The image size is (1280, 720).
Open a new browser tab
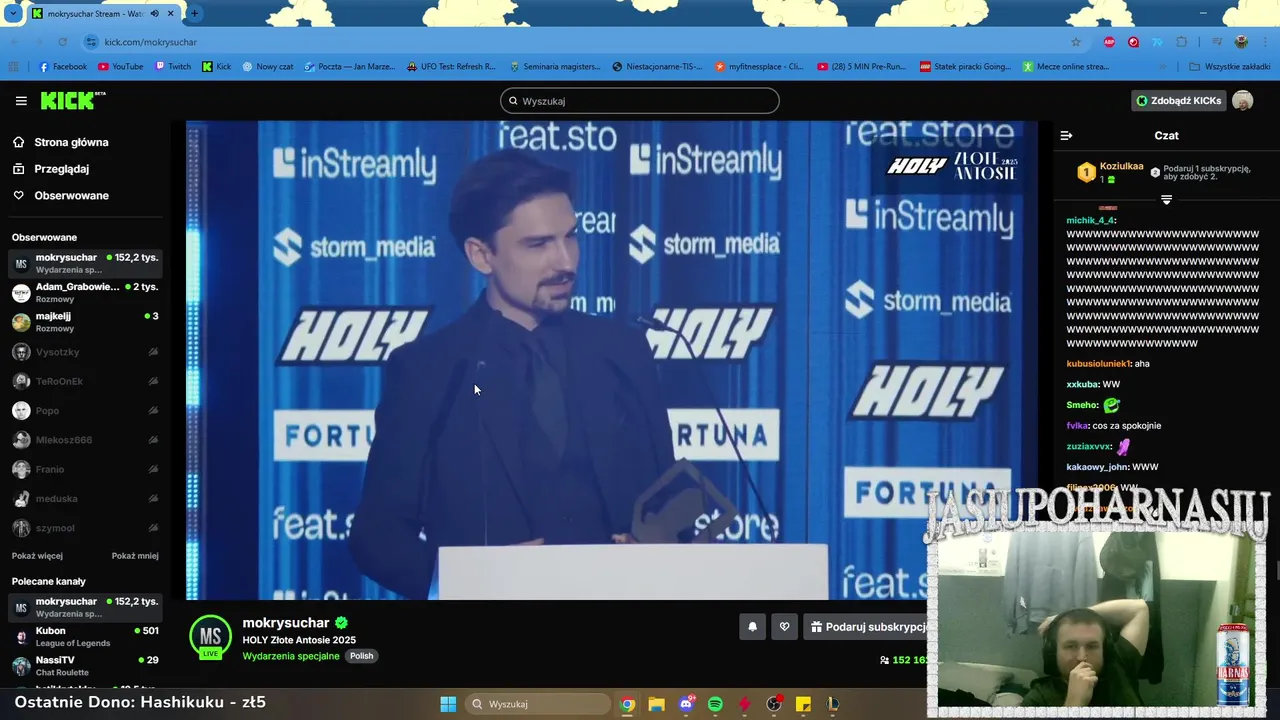(194, 14)
